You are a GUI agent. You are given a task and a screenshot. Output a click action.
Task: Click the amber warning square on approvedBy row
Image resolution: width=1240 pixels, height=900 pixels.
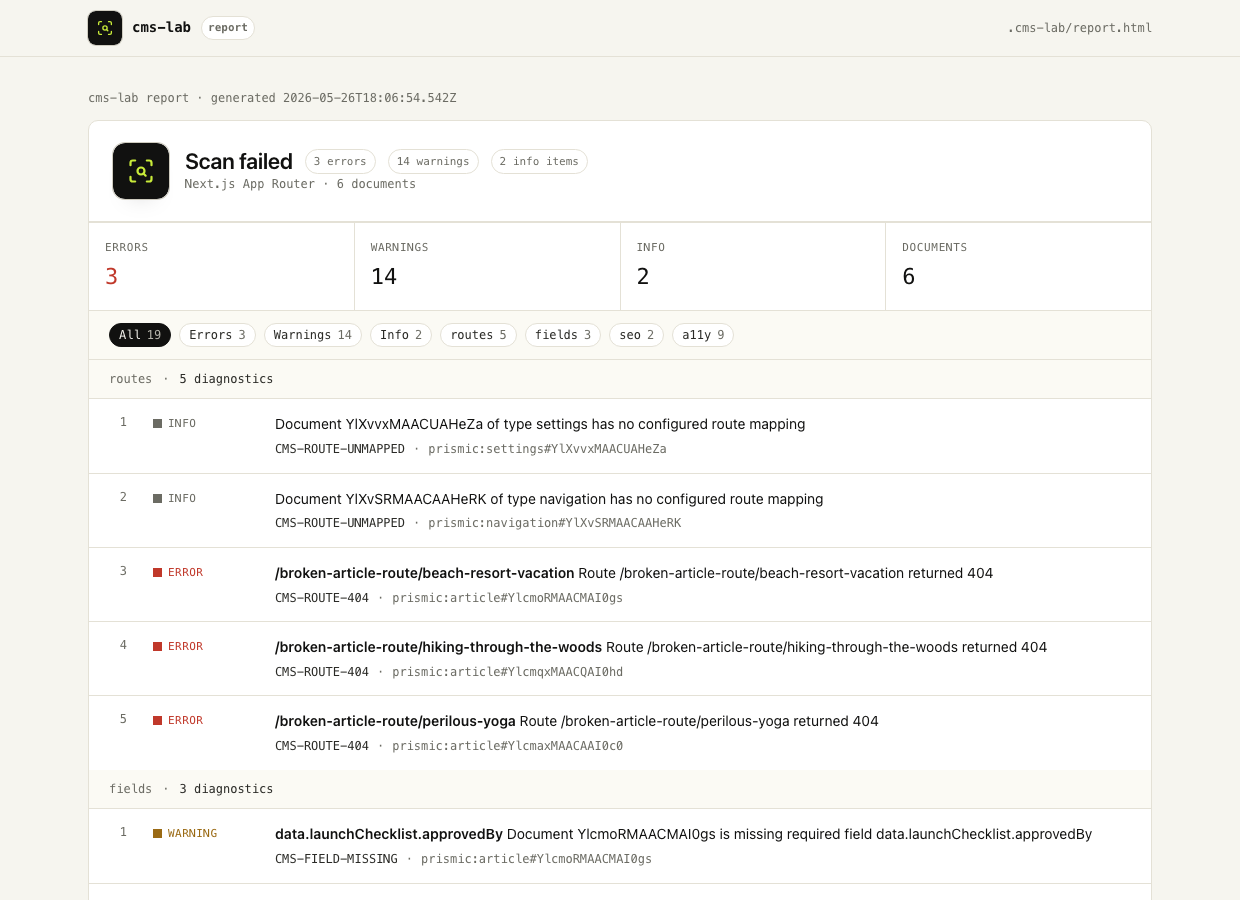pyautogui.click(x=157, y=833)
